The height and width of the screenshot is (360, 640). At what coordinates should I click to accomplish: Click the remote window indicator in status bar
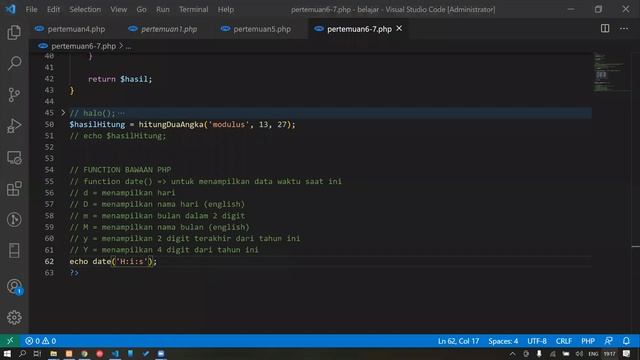click(10, 341)
